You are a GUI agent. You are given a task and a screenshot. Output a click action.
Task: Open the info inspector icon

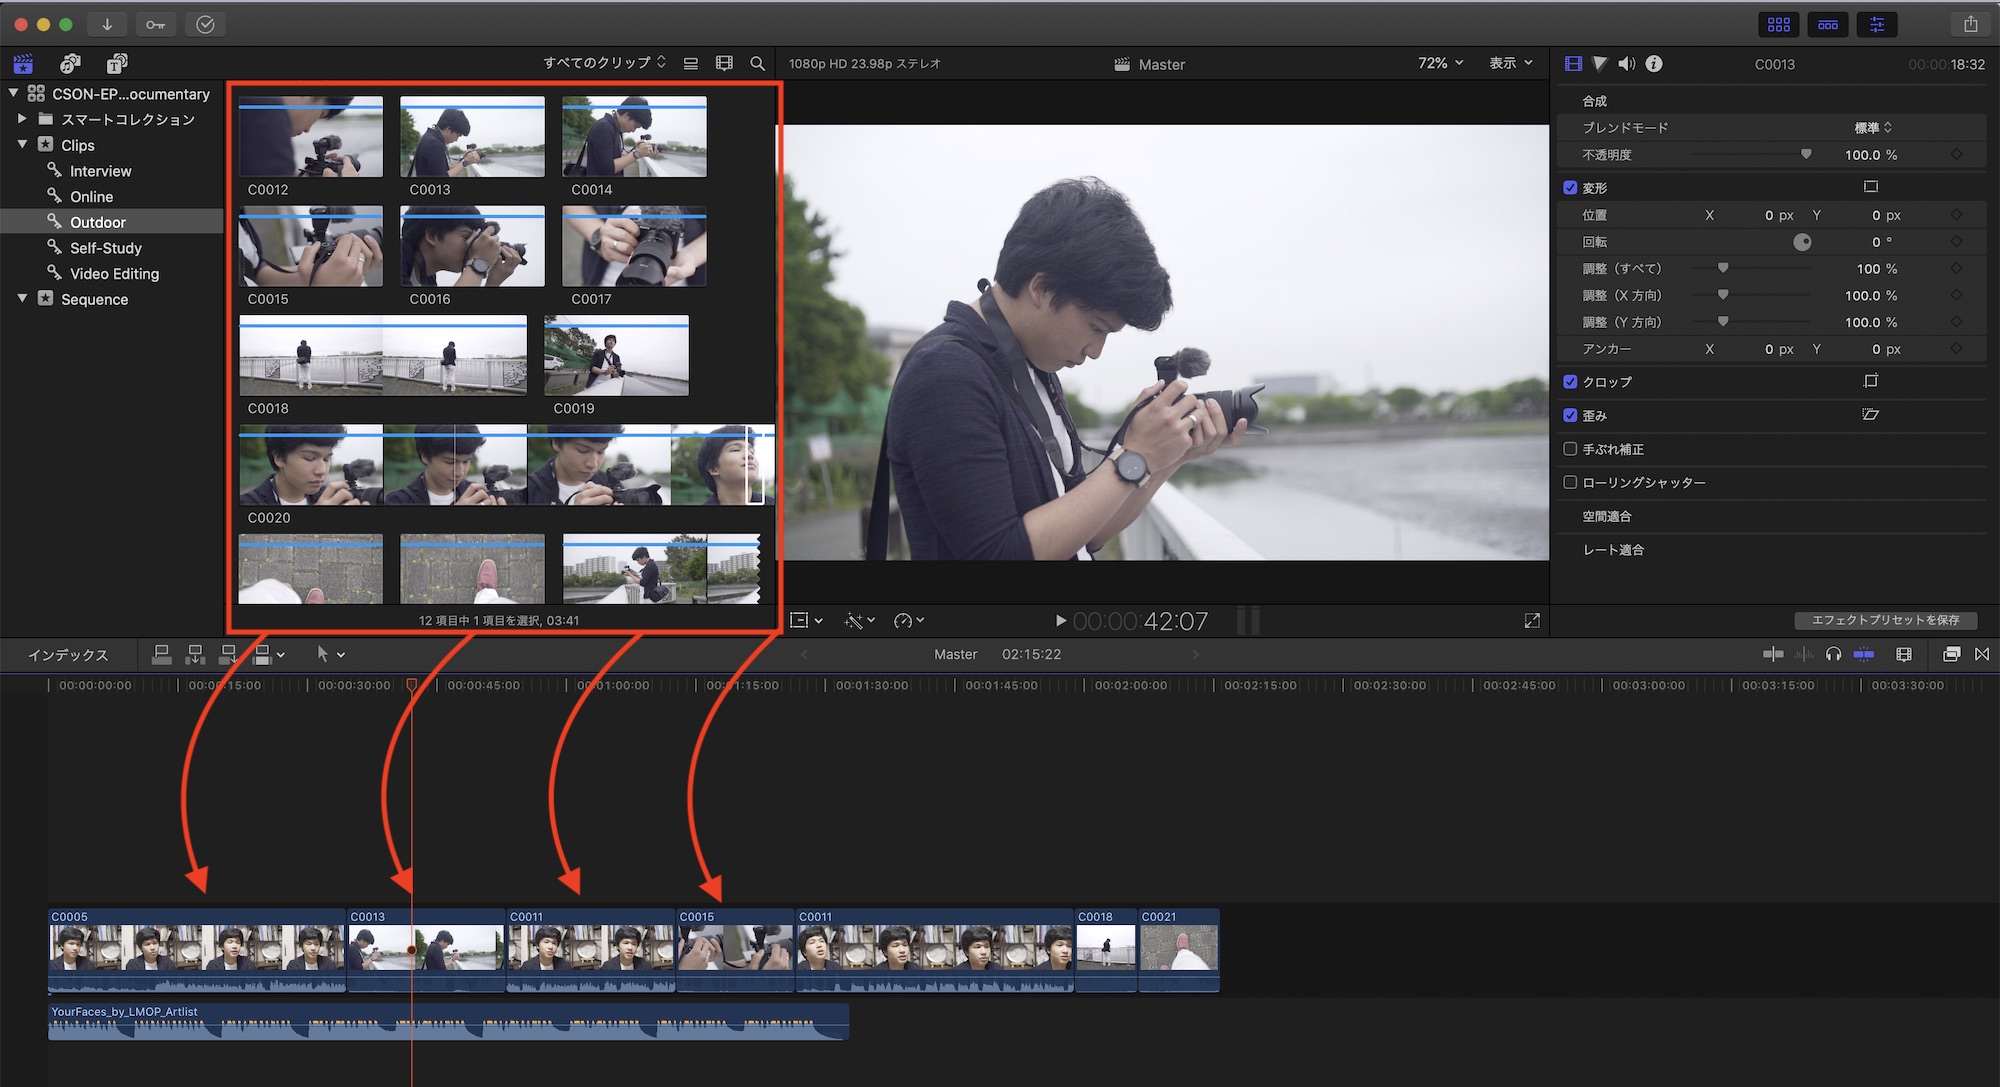click(1654, 63)
